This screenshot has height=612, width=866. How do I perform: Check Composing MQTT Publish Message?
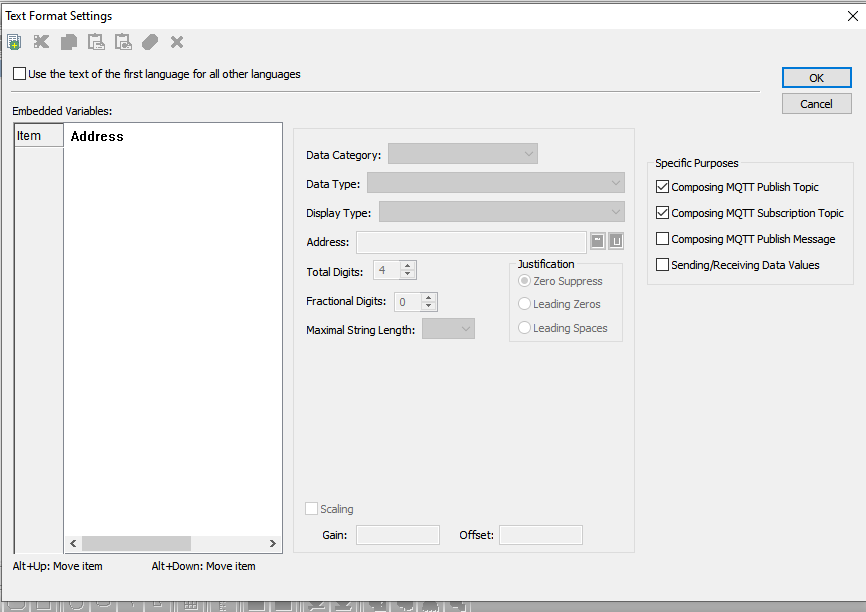[662, 239]
